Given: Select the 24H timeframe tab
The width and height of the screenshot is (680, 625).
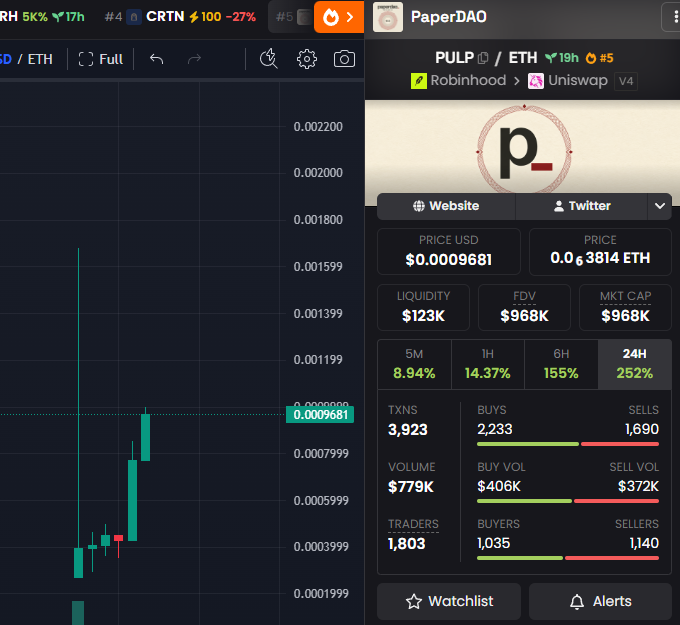Looking at the screenshot, I should click(x=634, y=364).
